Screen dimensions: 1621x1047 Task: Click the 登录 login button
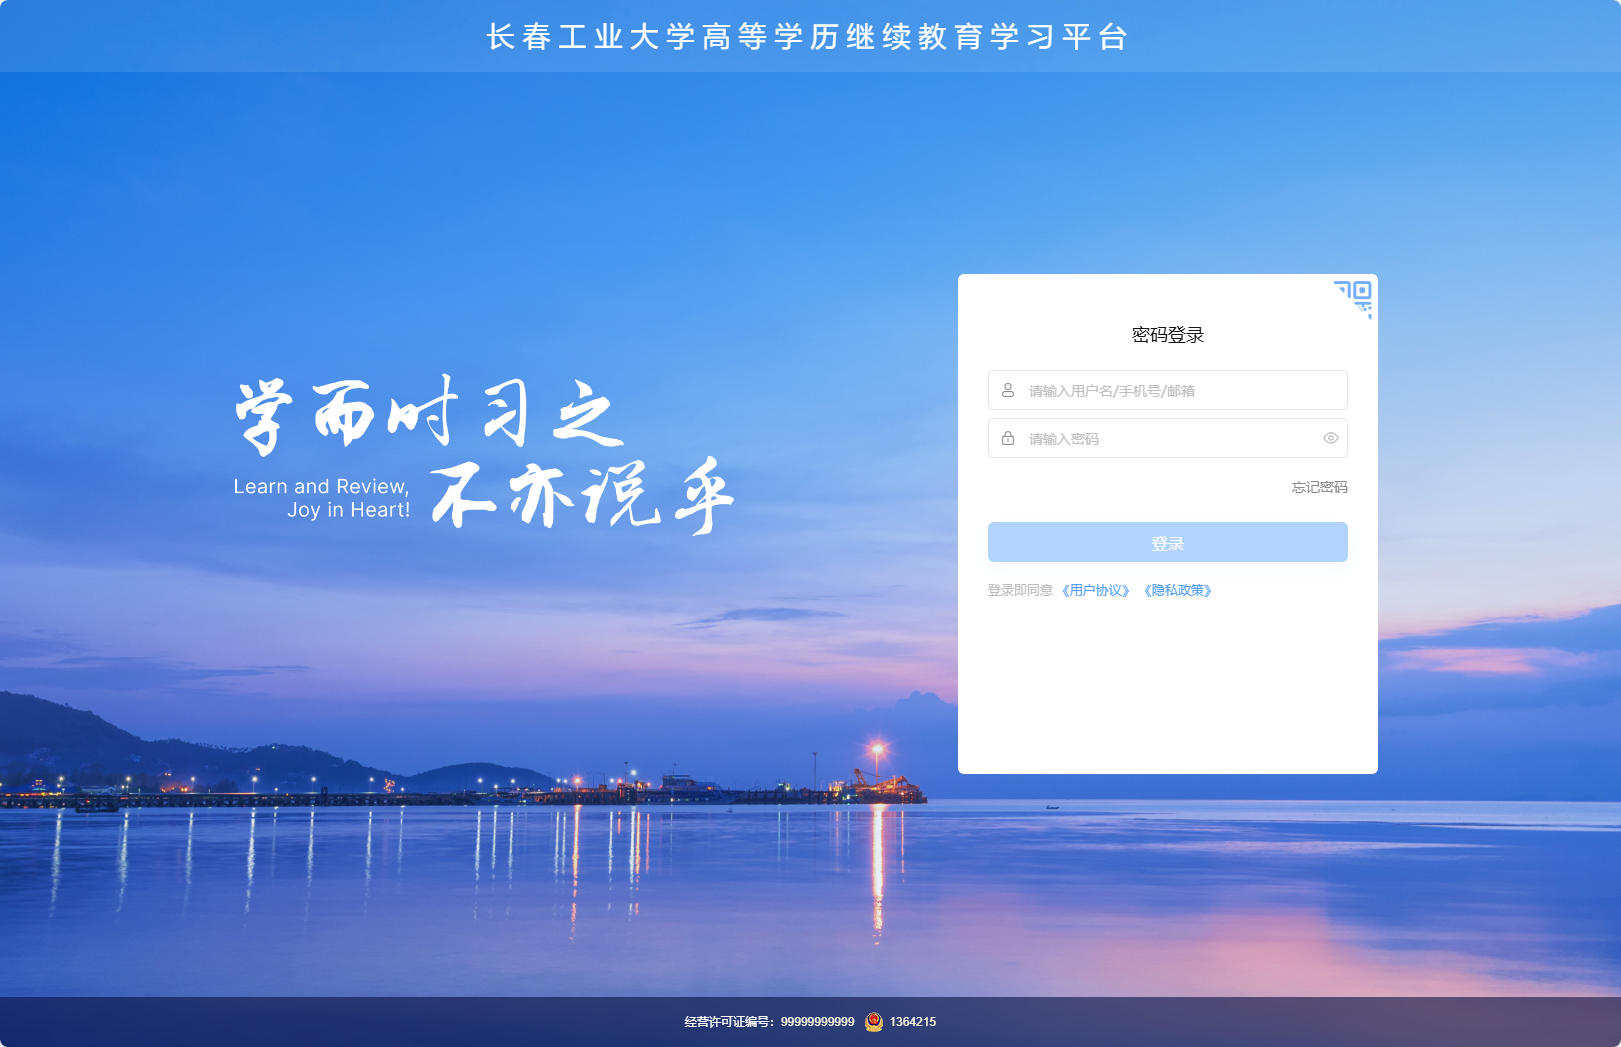(1168, 542)
